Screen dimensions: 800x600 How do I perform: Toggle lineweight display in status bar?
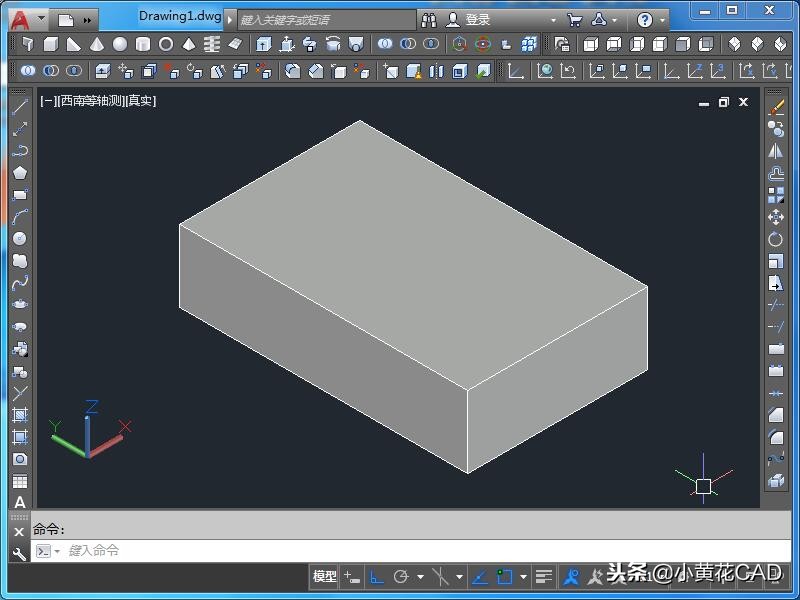pyautogui.click(x=543, y=576)
